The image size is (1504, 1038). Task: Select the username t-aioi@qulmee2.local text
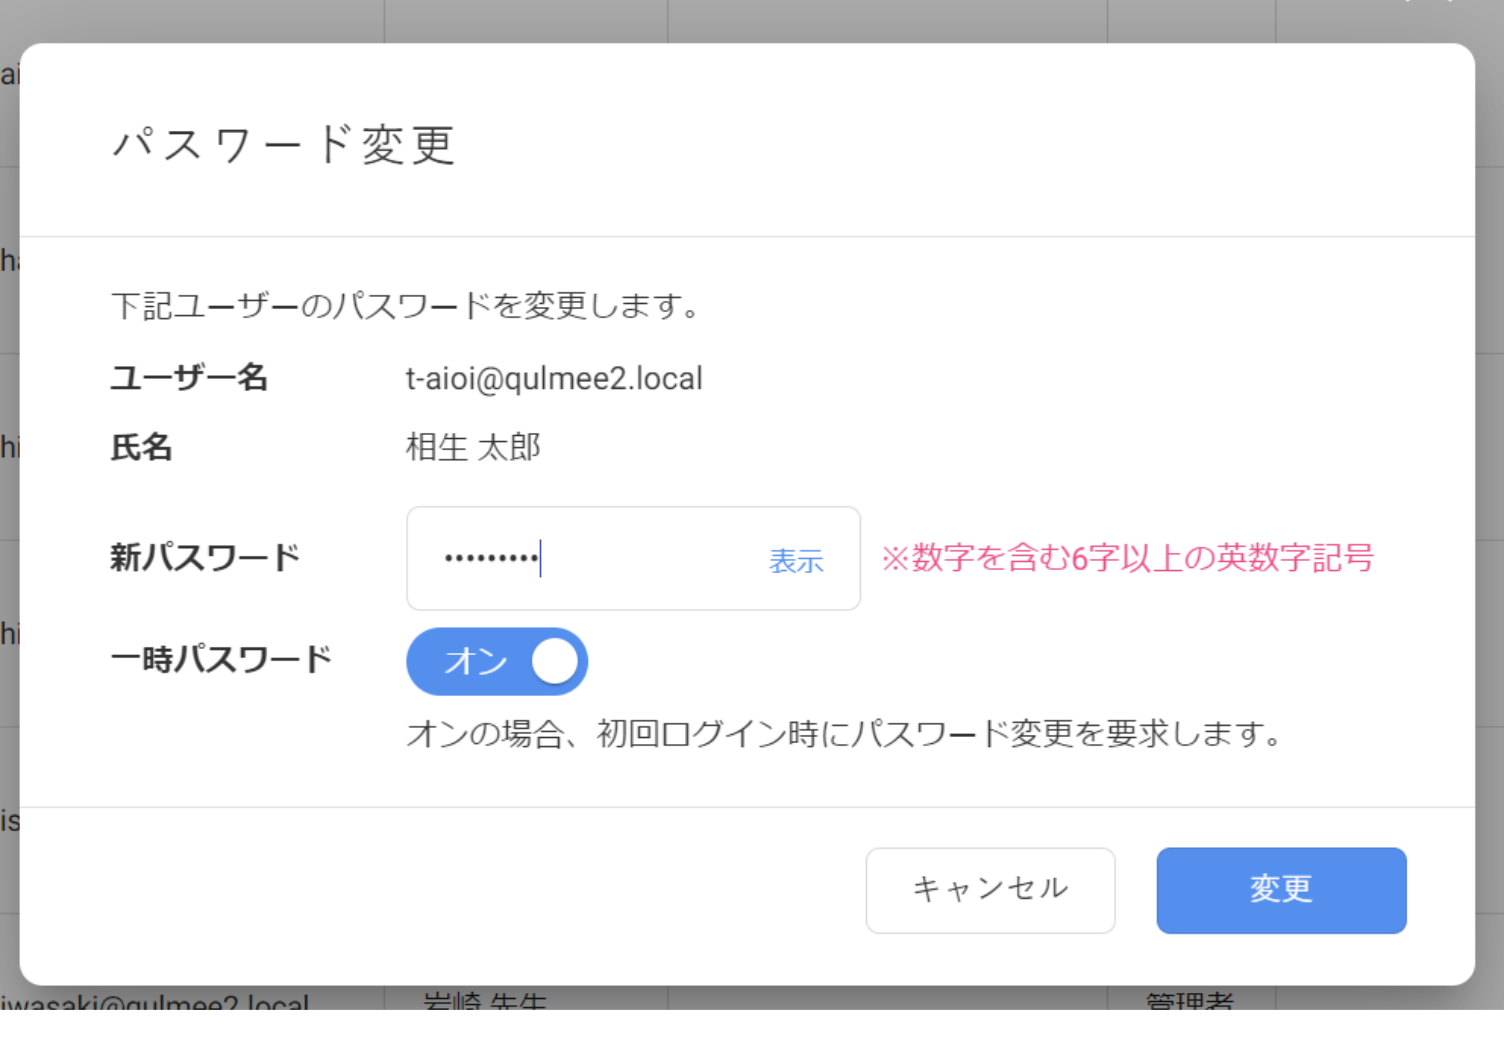[554, 378]
